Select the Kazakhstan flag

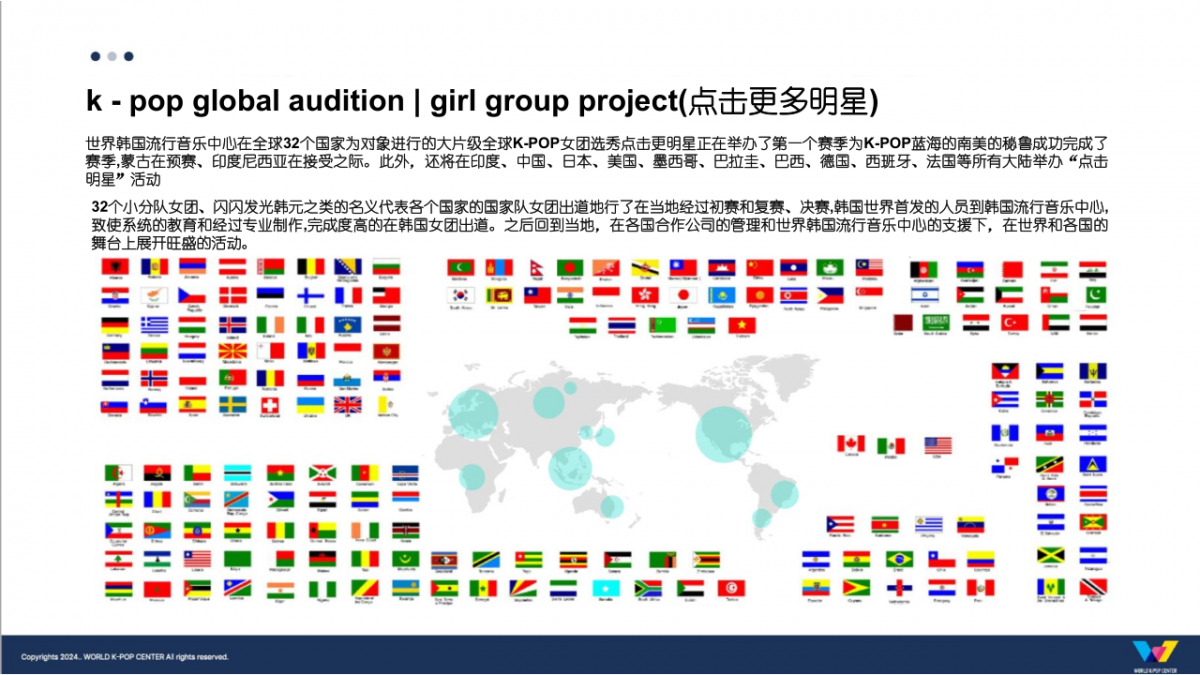coord(722,295)
